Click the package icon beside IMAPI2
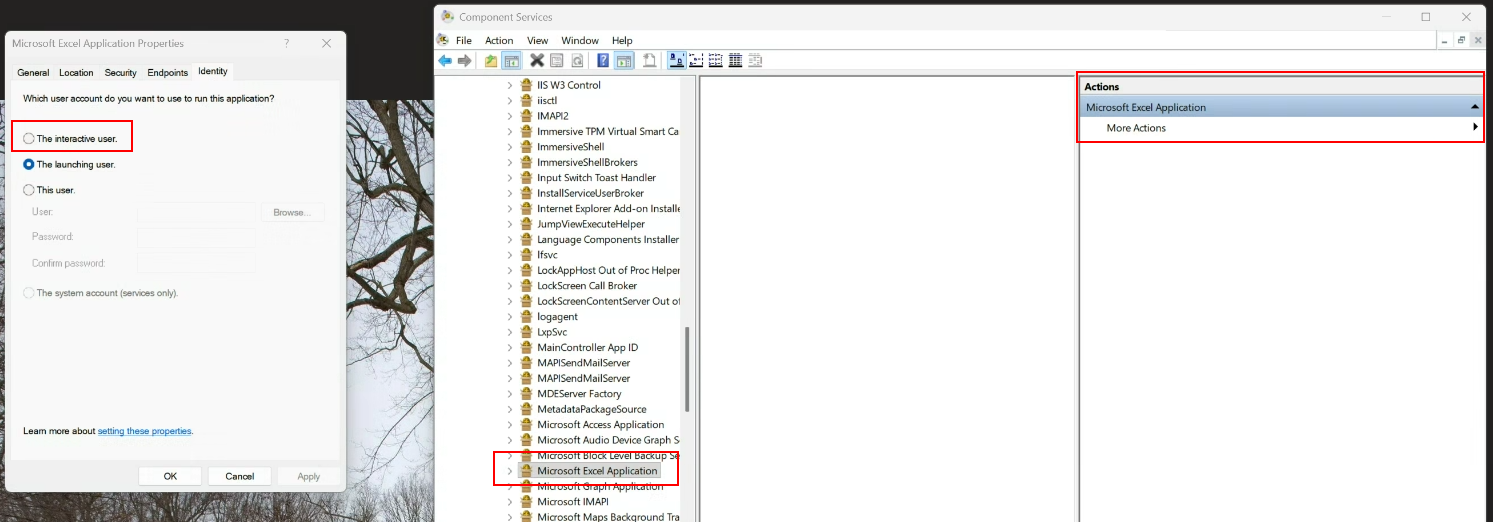Viewport: 1493px width, 522px height. (526, 116)
